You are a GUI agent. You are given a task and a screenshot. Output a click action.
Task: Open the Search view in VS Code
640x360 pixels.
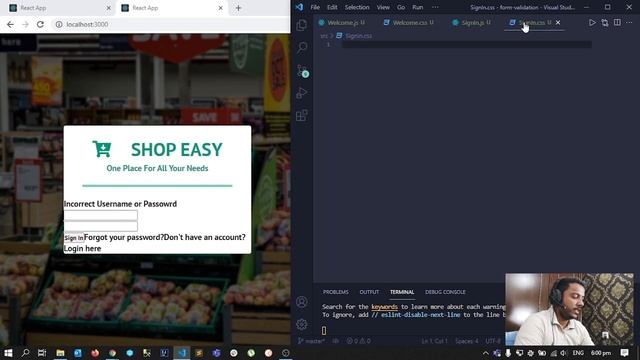(302, 48)
